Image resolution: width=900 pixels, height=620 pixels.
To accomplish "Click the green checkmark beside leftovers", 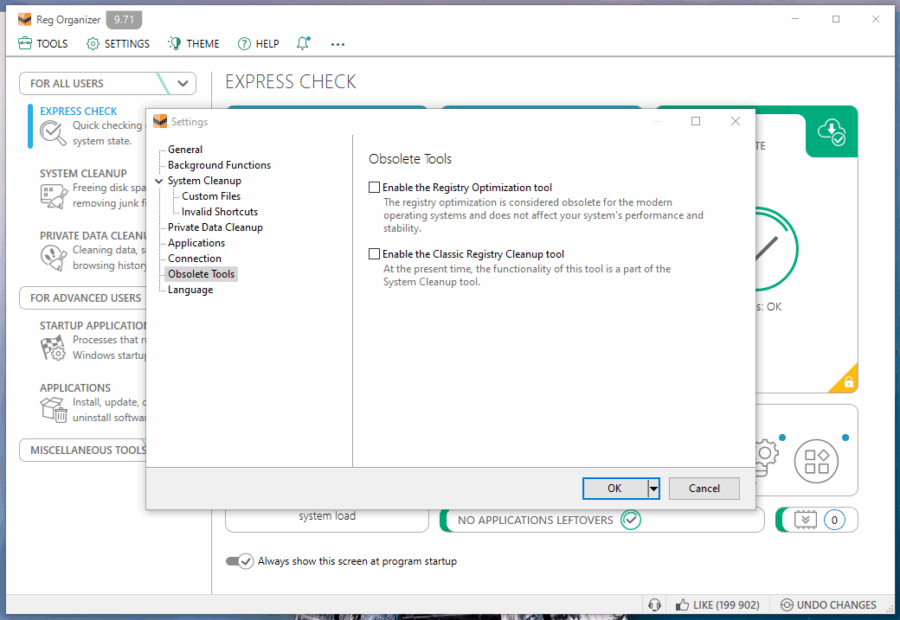I will (x=630, y=520).
